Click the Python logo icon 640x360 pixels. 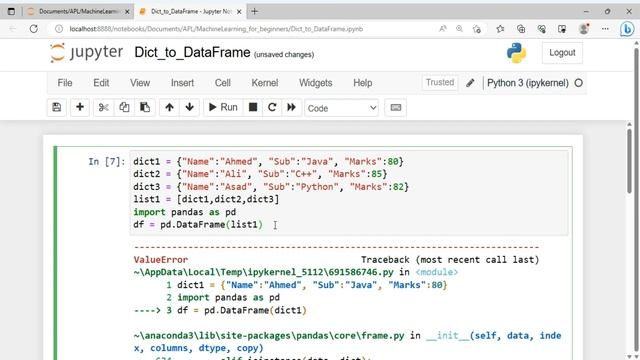(x=516, y=53)
